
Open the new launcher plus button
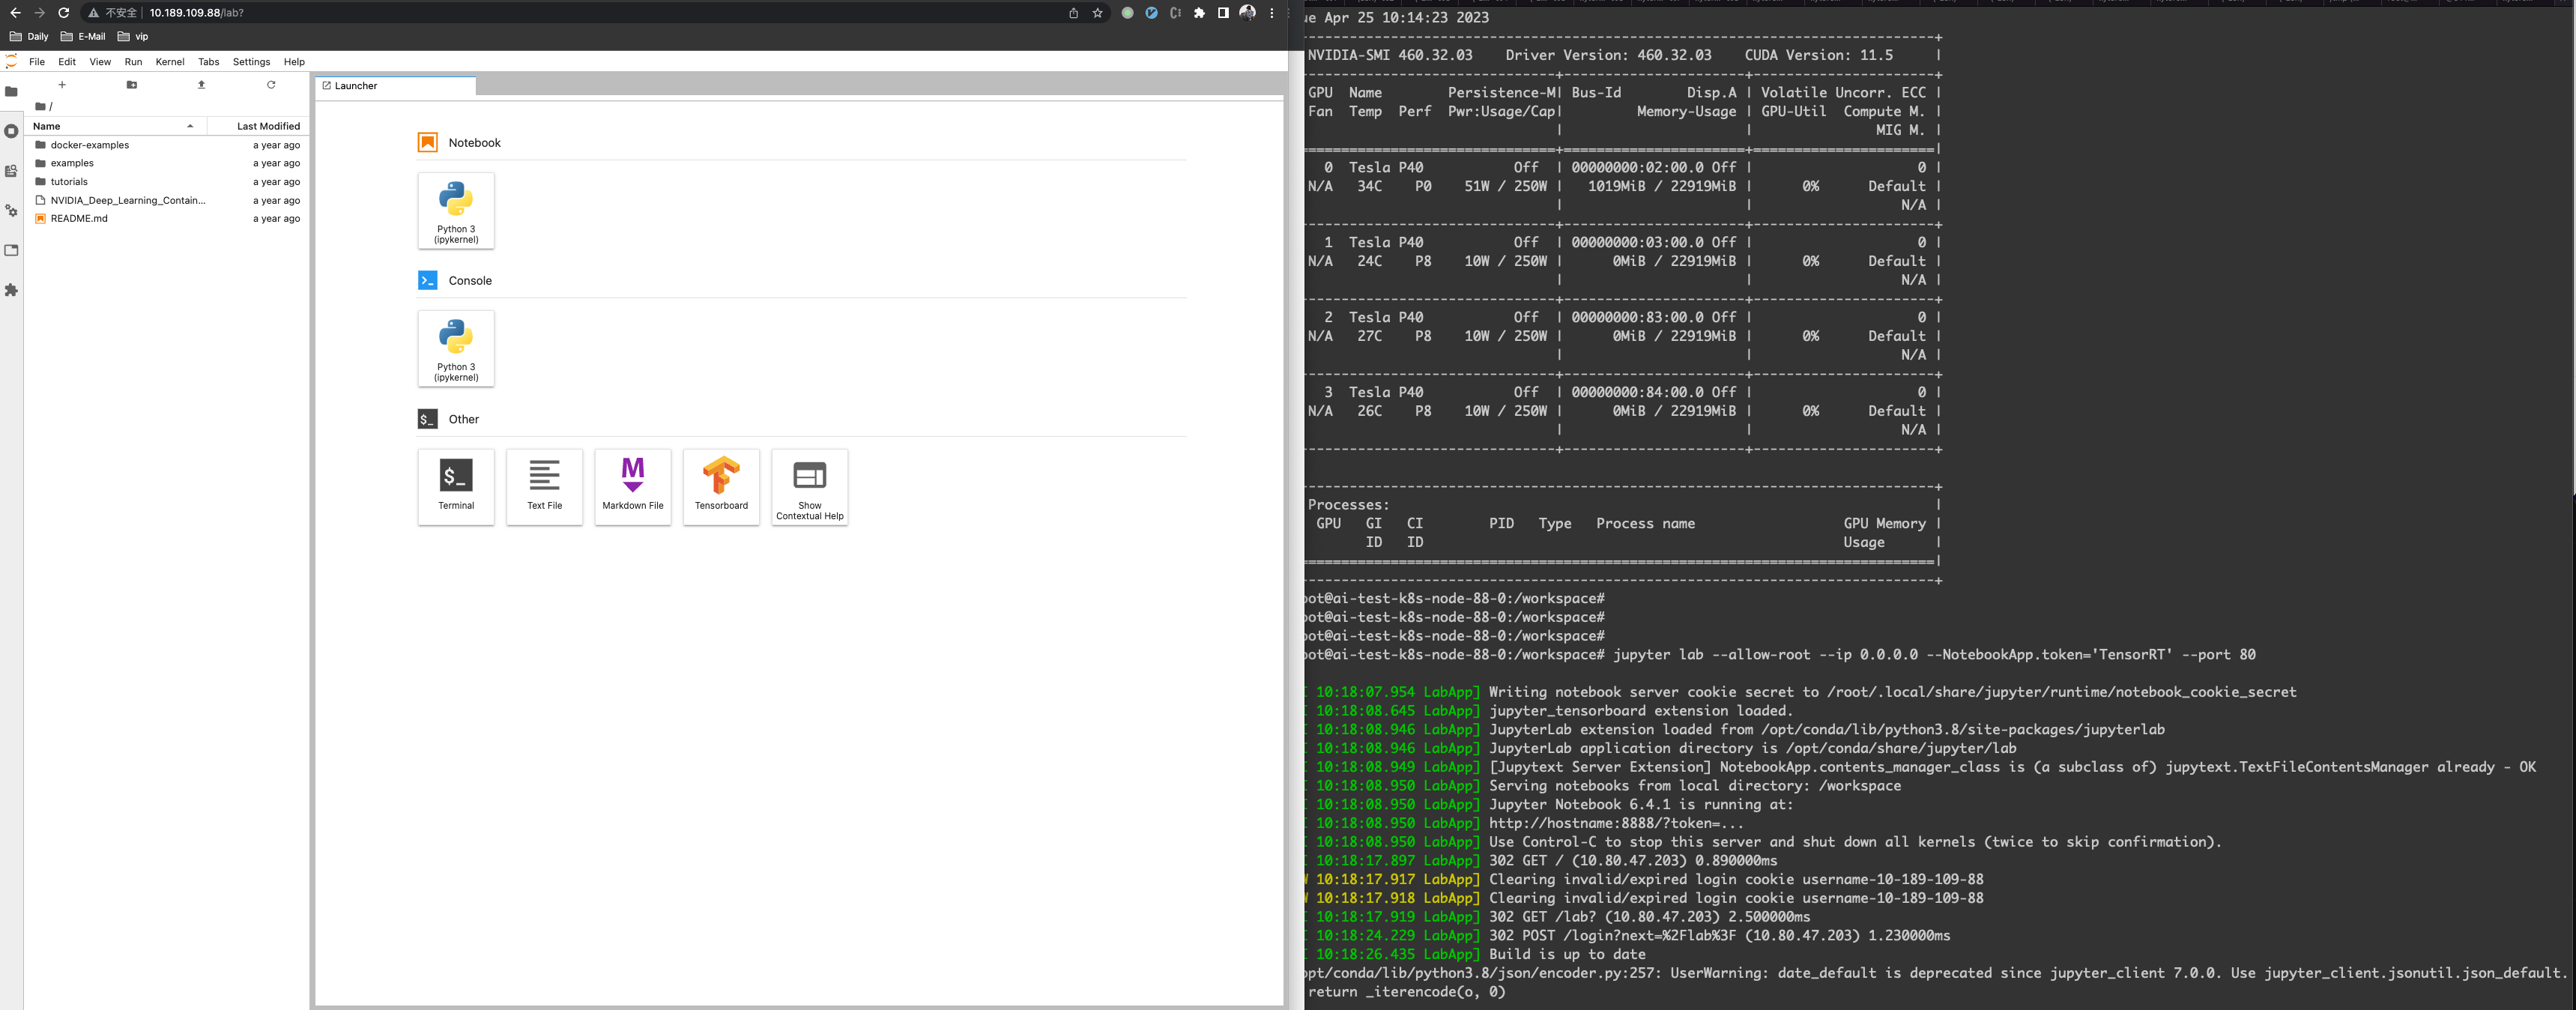pos(62,85)
